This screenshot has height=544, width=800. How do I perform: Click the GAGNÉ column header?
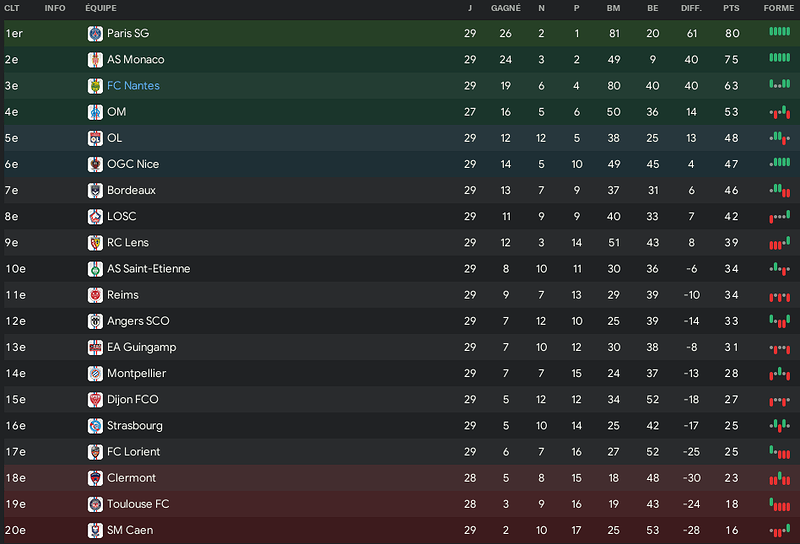(x=506, y=8)
